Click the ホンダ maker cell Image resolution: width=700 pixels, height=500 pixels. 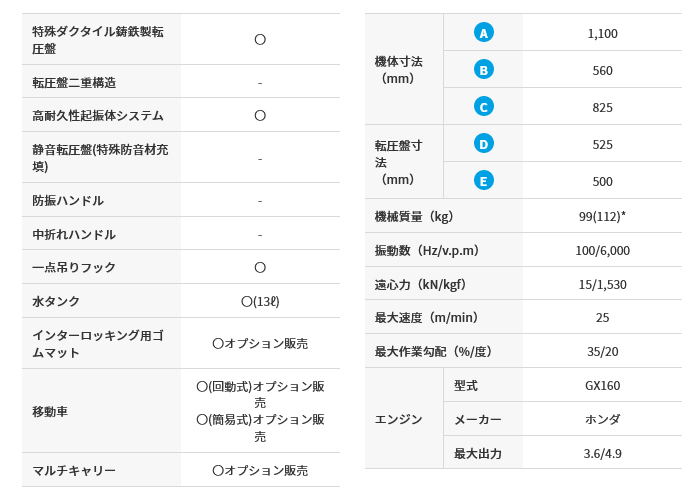point(602,419)
